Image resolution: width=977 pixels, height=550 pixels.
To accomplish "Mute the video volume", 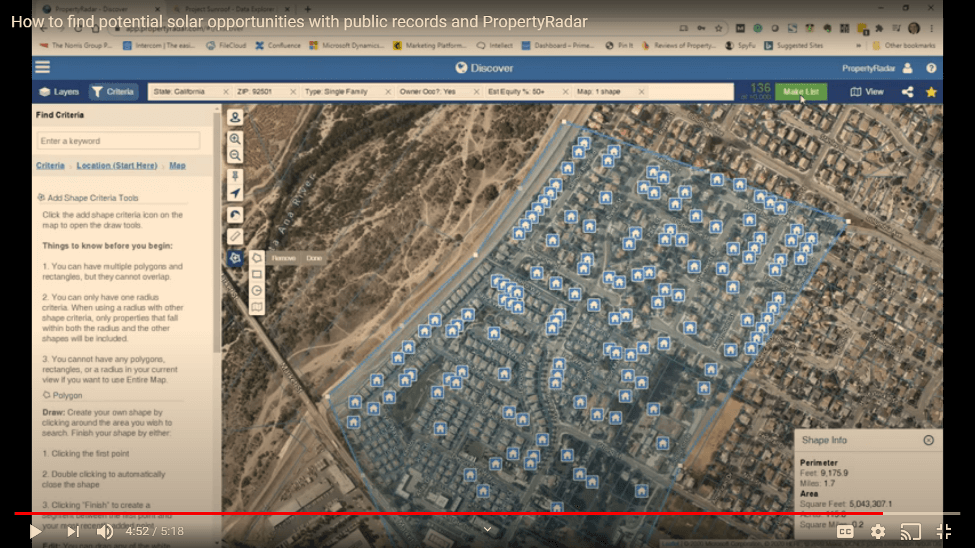I will point(105,531).
